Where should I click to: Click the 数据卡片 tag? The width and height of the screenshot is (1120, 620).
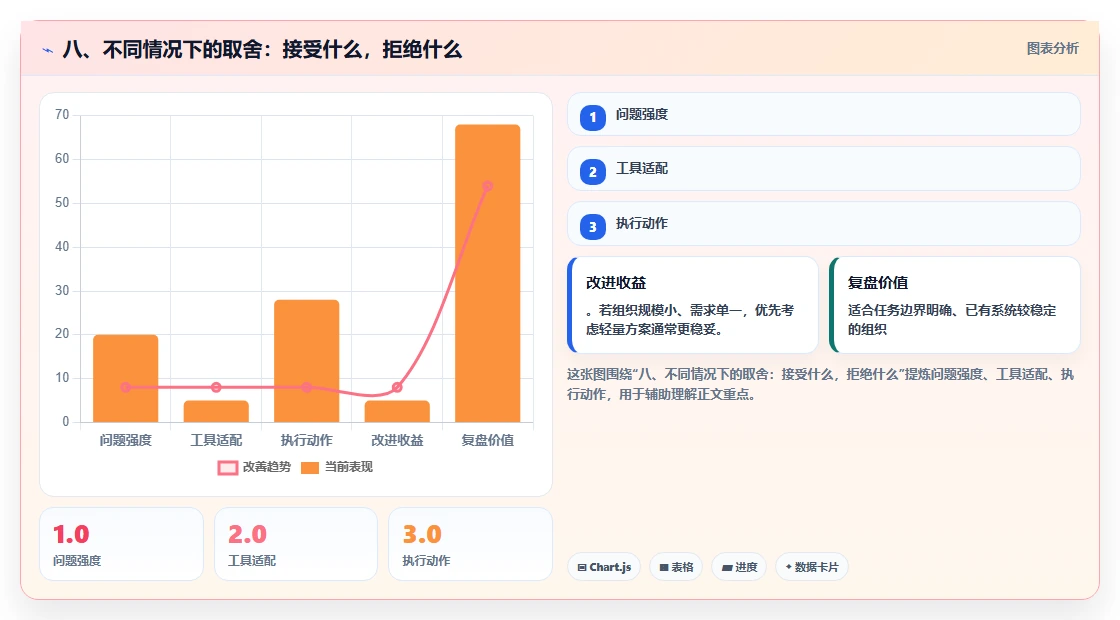click(812, 567)
